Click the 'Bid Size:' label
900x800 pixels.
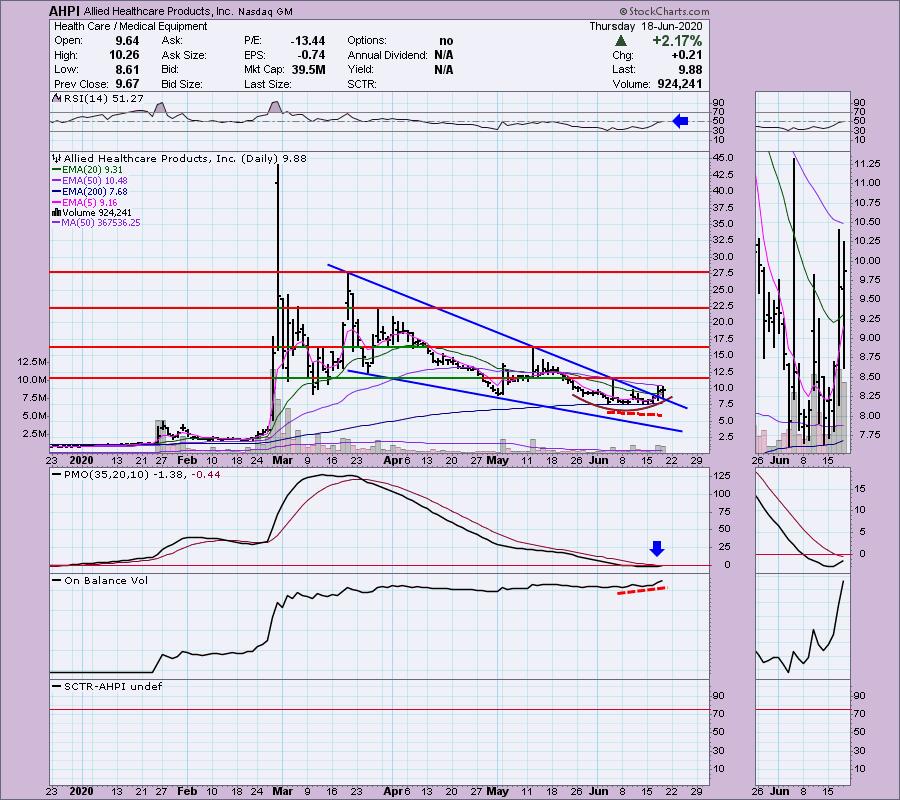click(181, 84)
